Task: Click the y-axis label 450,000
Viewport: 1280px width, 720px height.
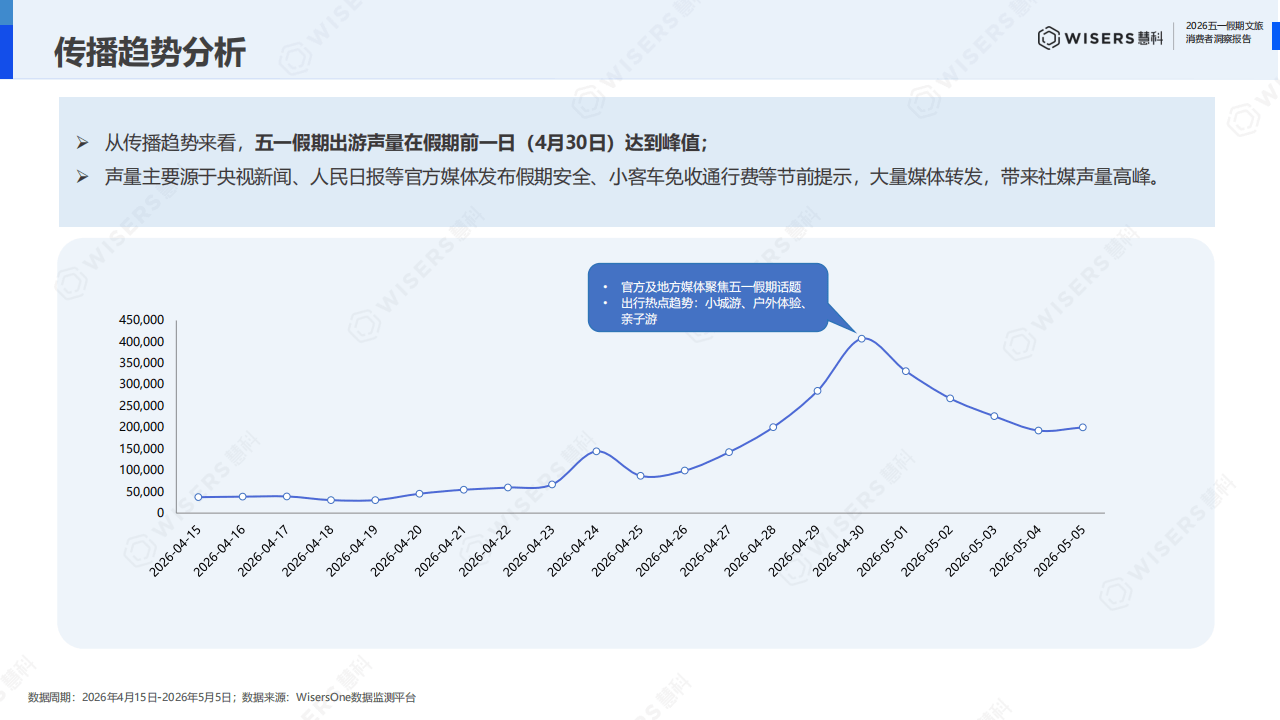Action: (x=141, y=320)
